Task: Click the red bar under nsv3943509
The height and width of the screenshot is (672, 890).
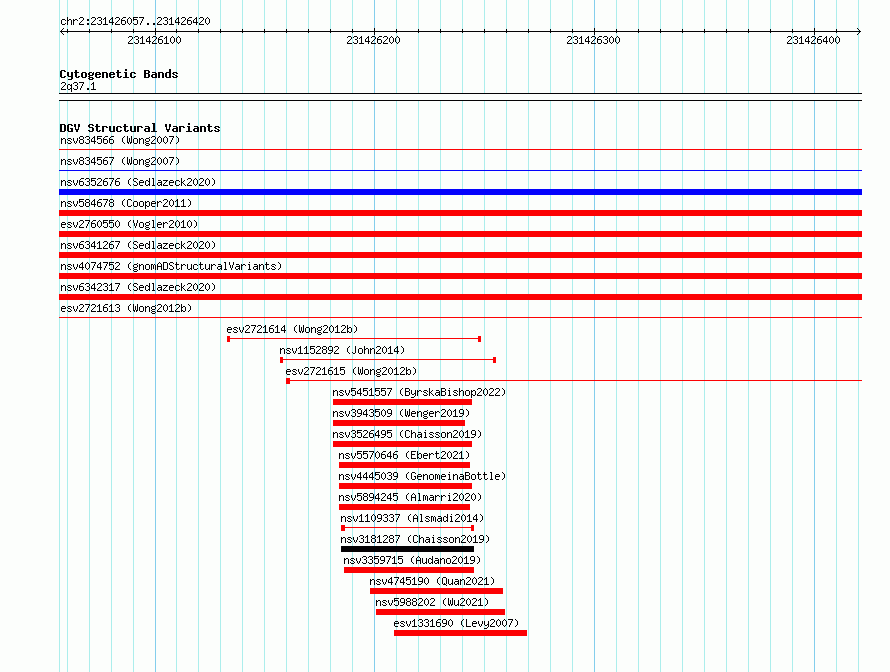Action: pos(399,423)
